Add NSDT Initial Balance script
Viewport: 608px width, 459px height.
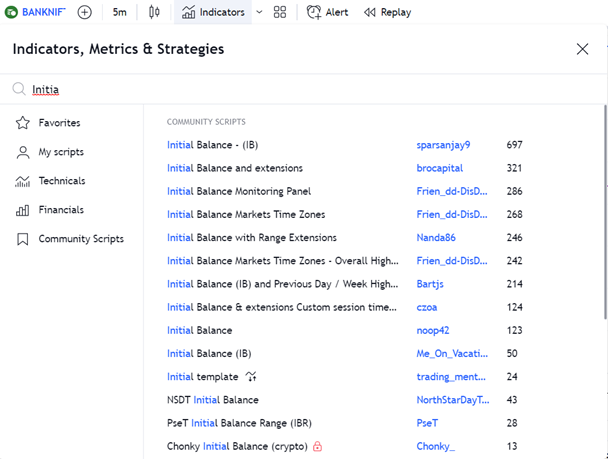pos(212,400)
